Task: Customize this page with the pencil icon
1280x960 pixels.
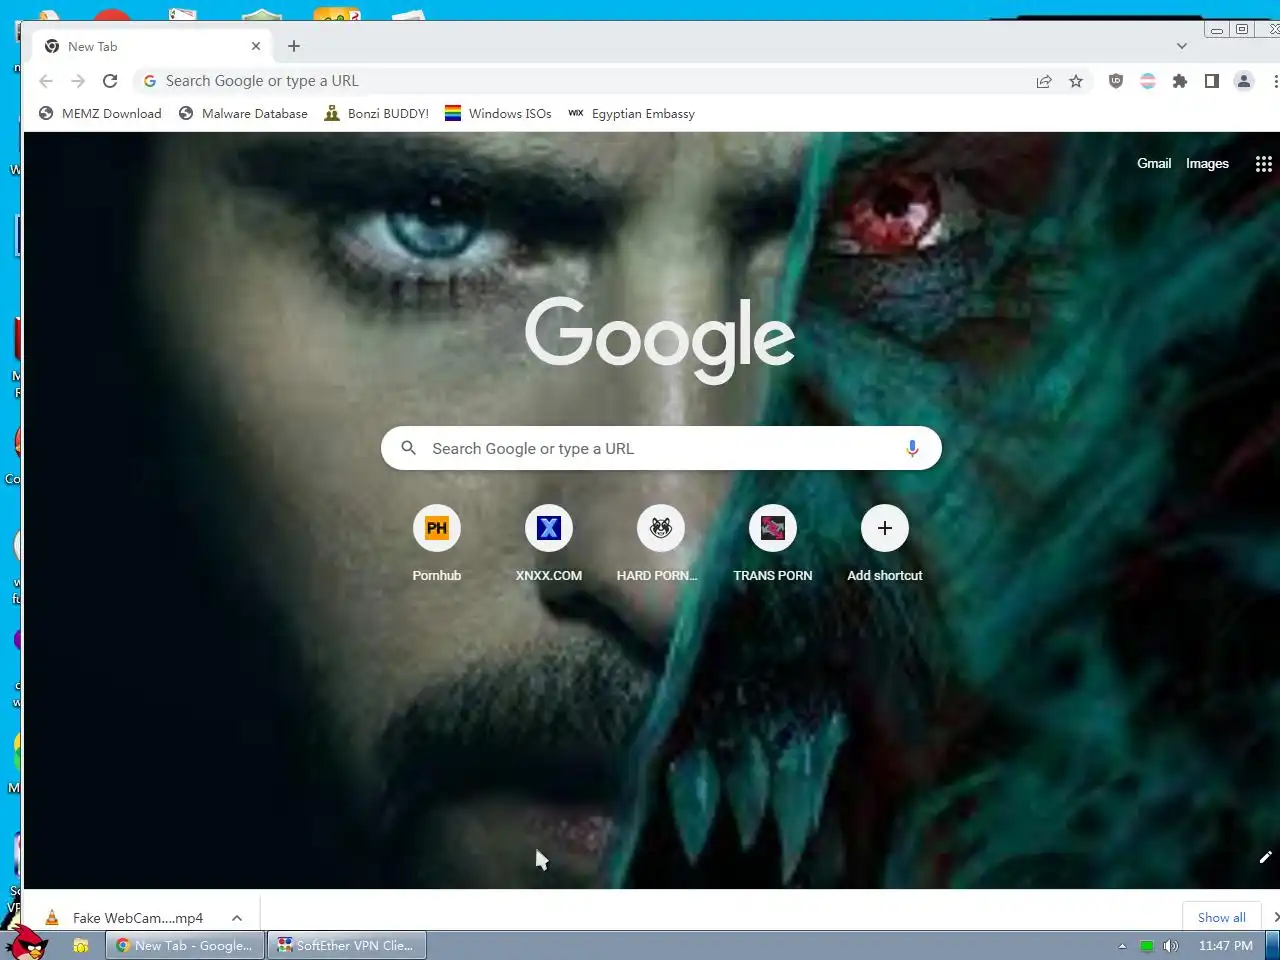Action: [1265, 857]
